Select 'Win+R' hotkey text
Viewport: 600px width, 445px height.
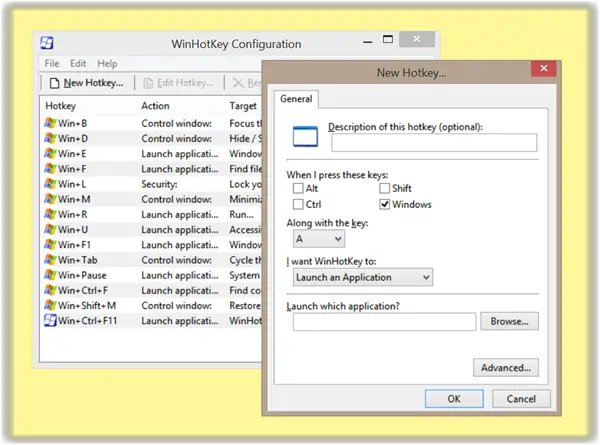point(73,214)
